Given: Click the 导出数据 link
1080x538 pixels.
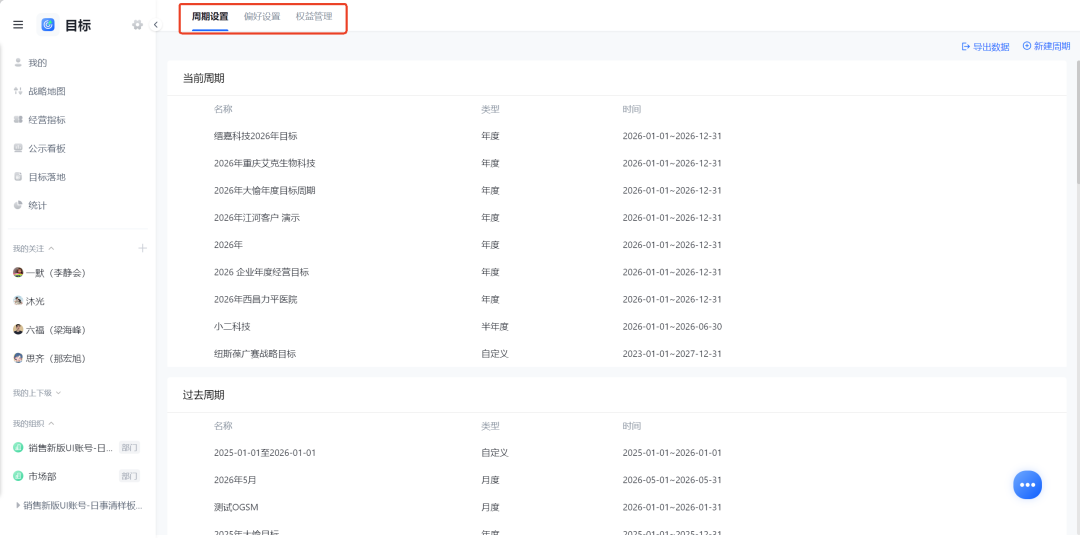Looking at the screenshot, I should (x=986, y=47).
